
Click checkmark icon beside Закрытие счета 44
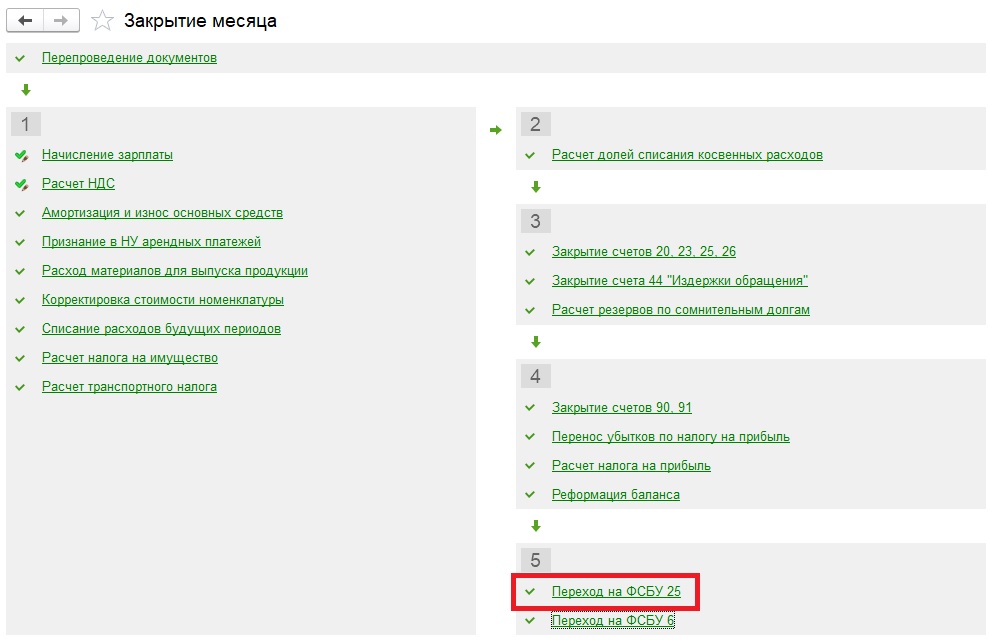click(x=530, y=281)
